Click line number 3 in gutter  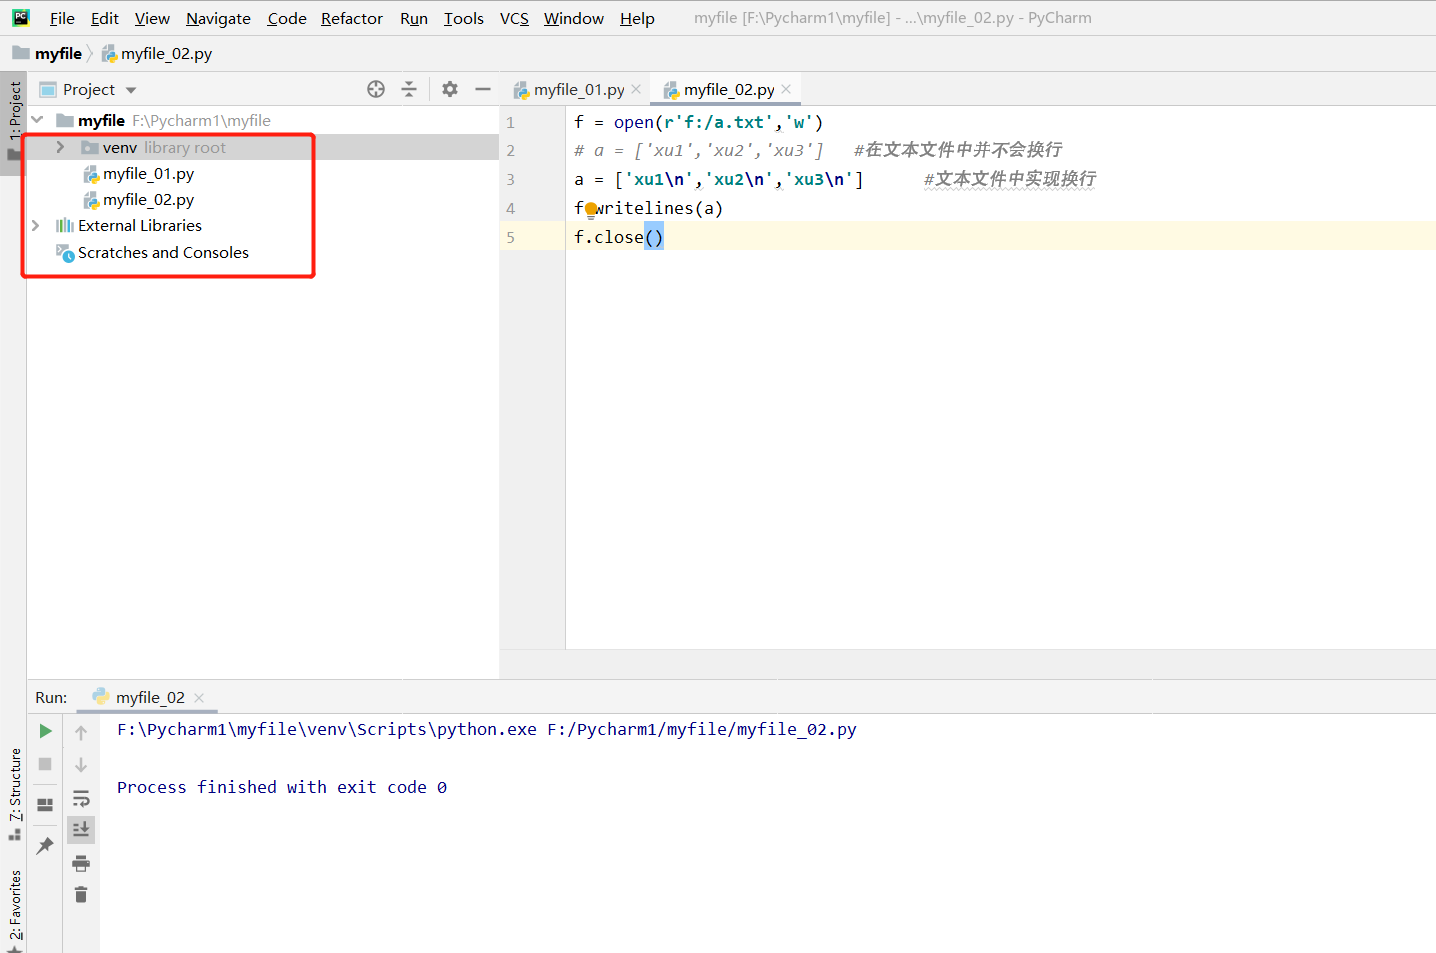point(510,180)
